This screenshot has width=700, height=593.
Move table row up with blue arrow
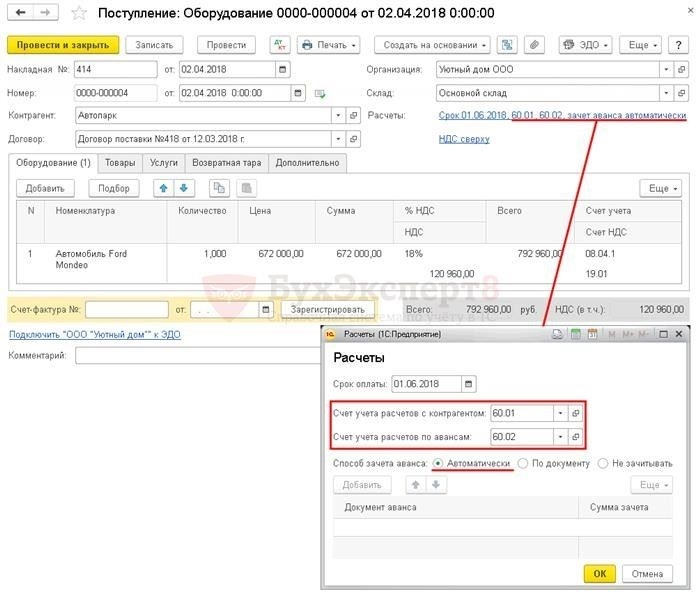(x=163, y=188)
